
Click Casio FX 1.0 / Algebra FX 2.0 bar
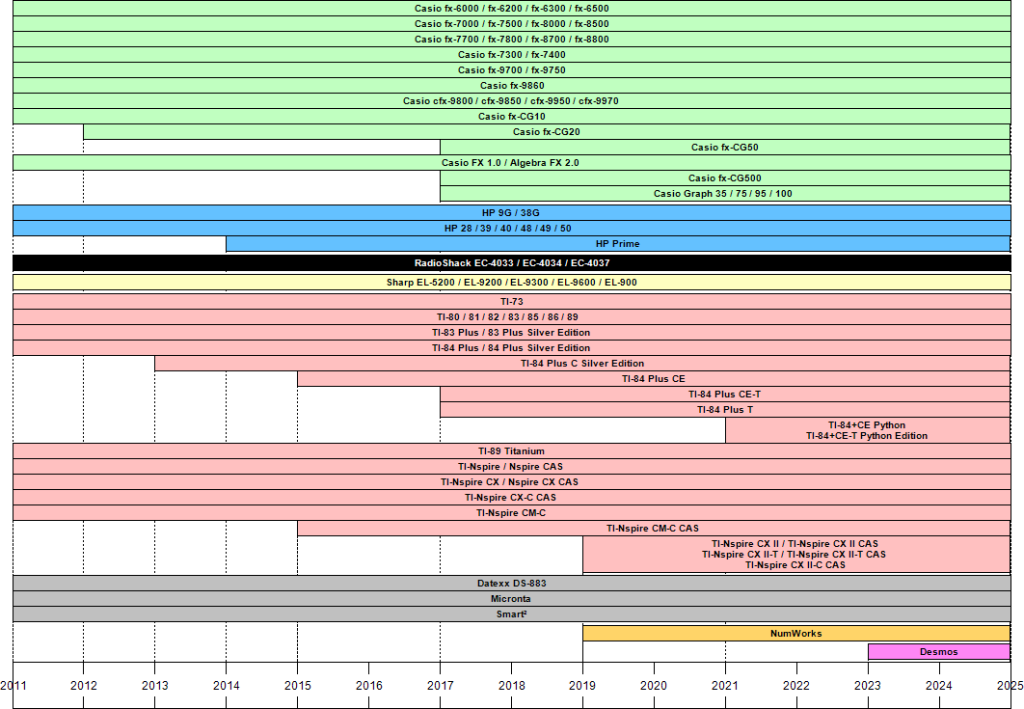click(x=512, y=163)
